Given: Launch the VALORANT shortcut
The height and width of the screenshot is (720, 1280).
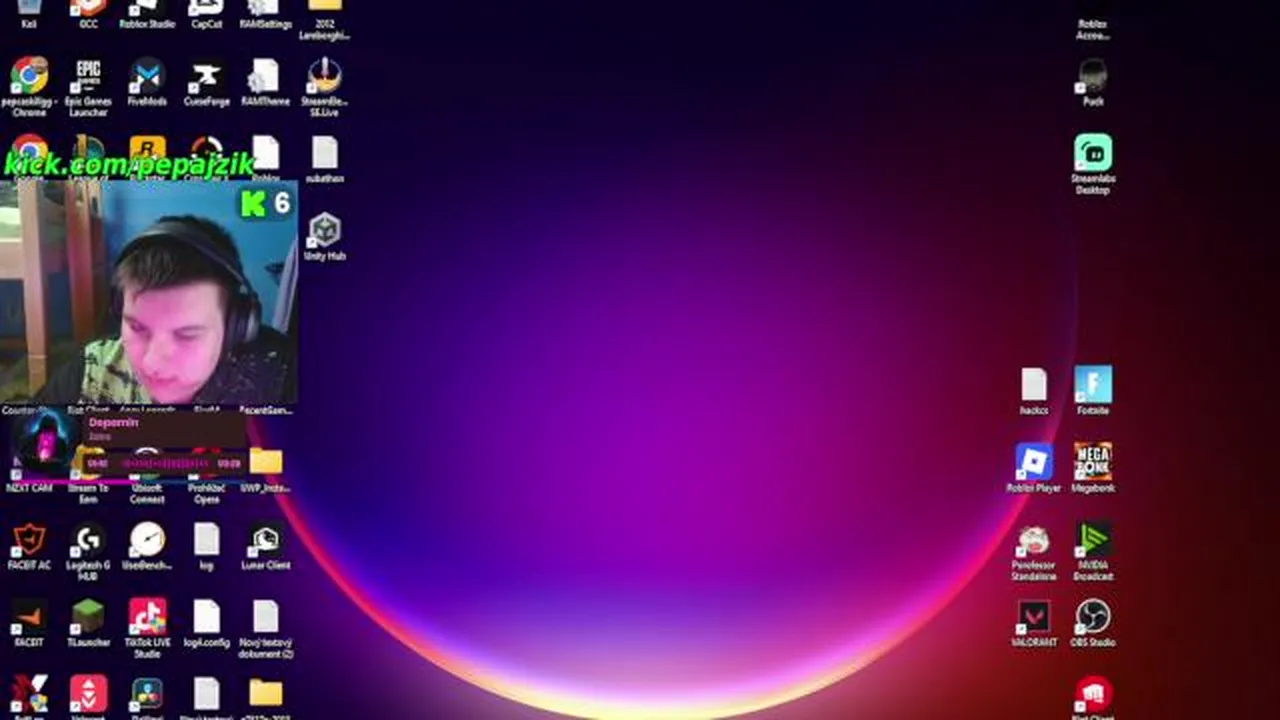Looking at the screenshot, I should tap(1034, 618).
